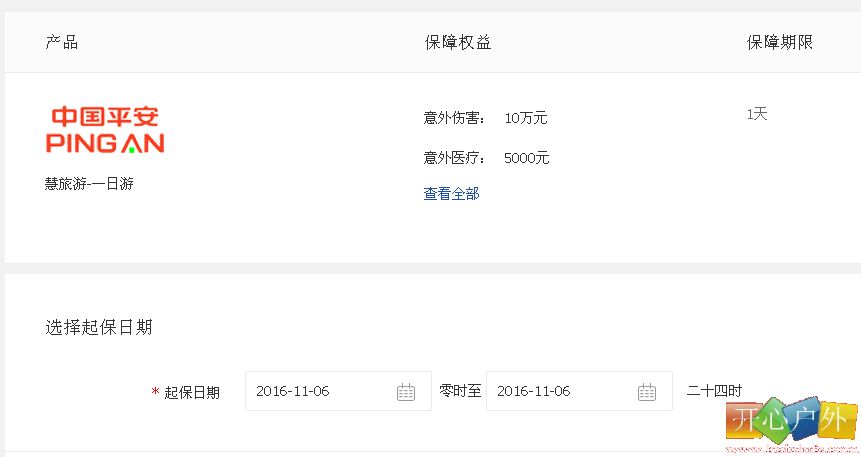Click the 1天 coverage period value

point(757,114)
